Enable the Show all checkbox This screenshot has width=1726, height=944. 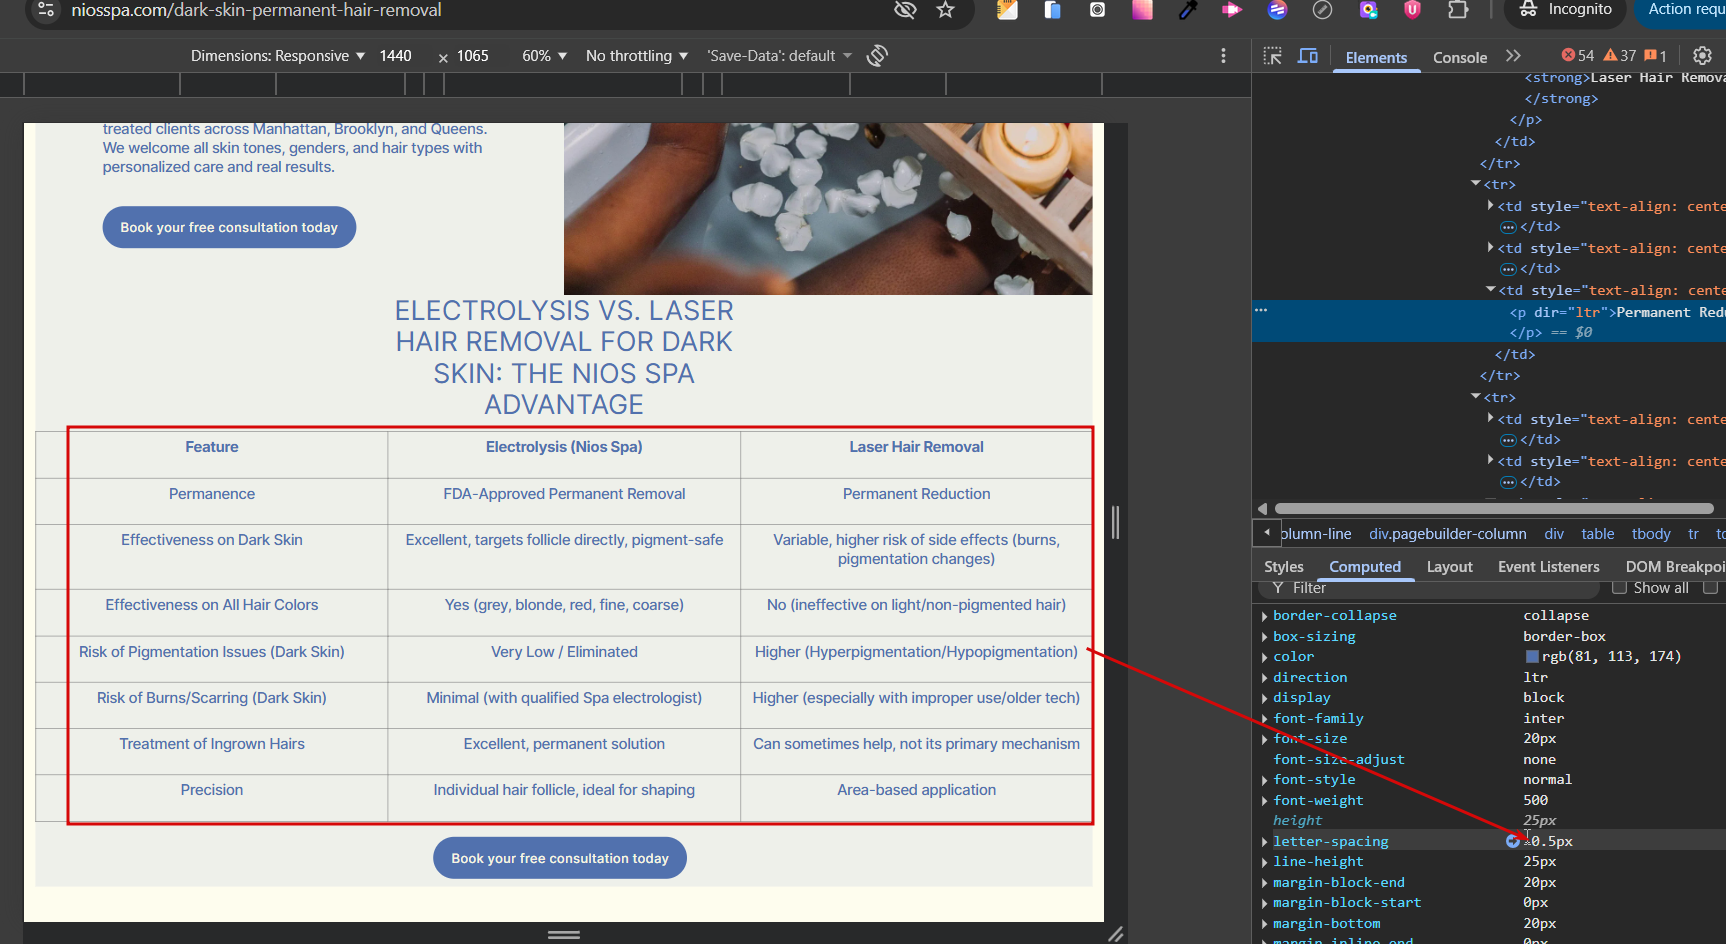click(x=1619, y=588)
